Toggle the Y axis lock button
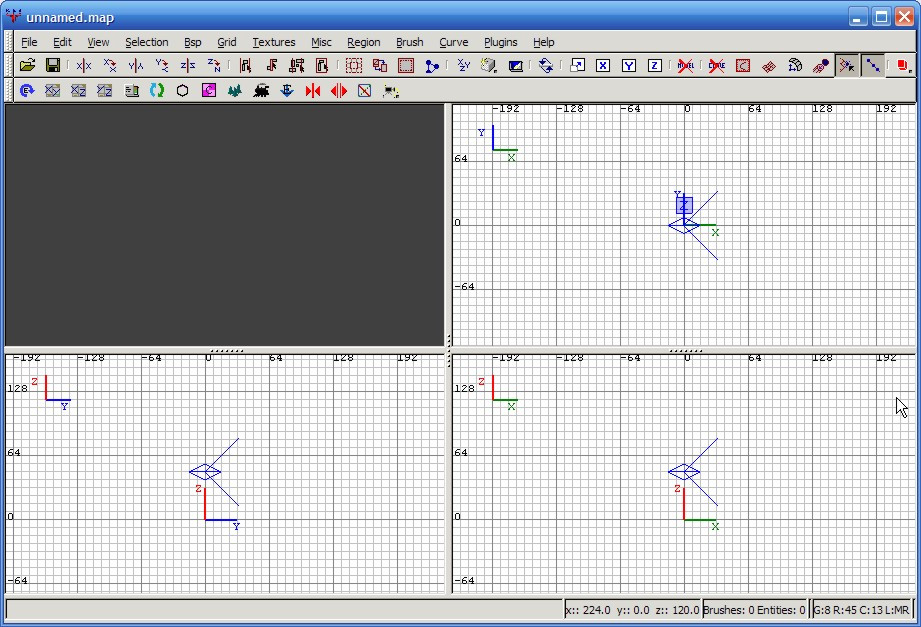Screen dimensions: 921x627 [x=629, y=66]
